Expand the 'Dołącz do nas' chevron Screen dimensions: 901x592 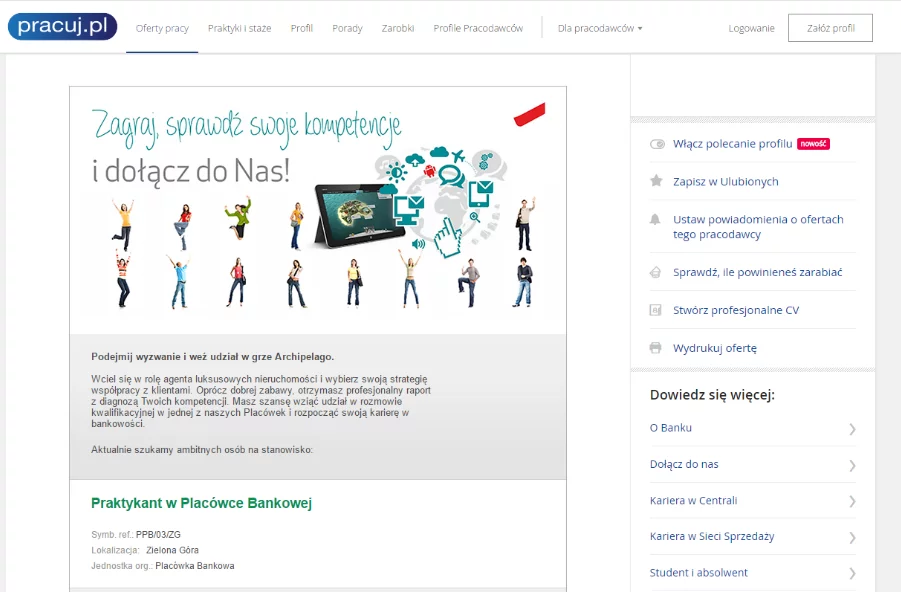[852, 465]
